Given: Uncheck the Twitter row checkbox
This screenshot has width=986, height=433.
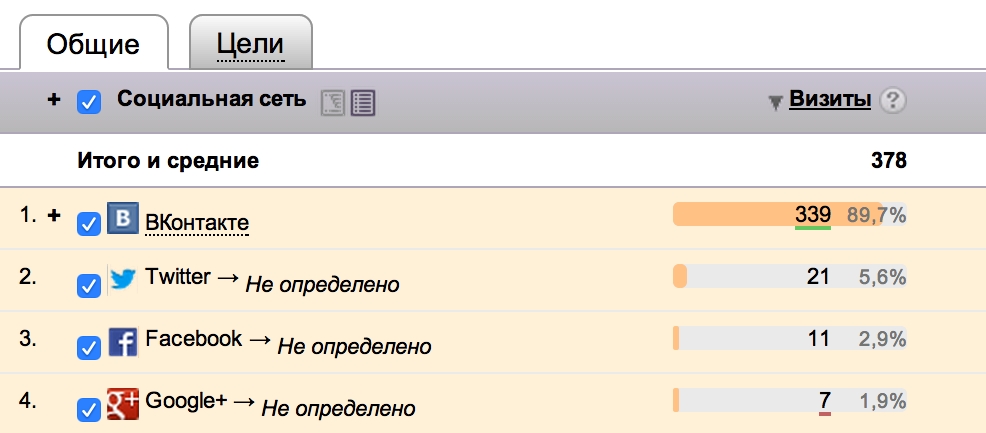Looking at the screenshot, I should (89, 286).
